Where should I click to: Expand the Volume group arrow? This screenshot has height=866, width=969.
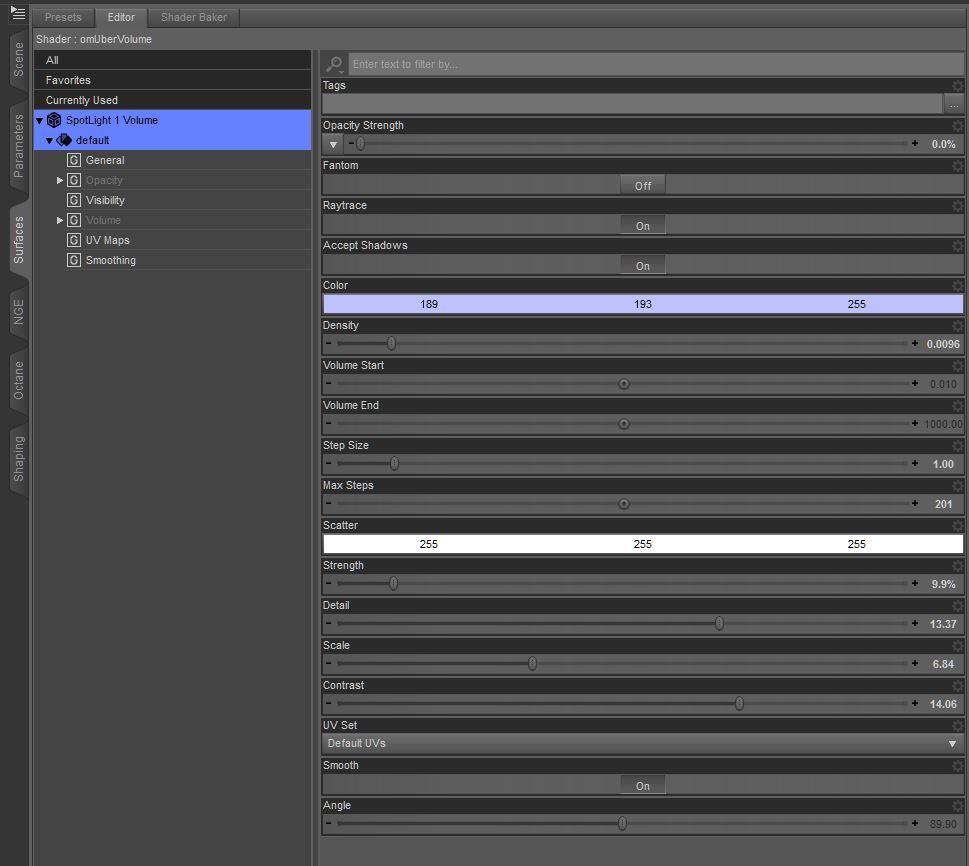(60, 220)
